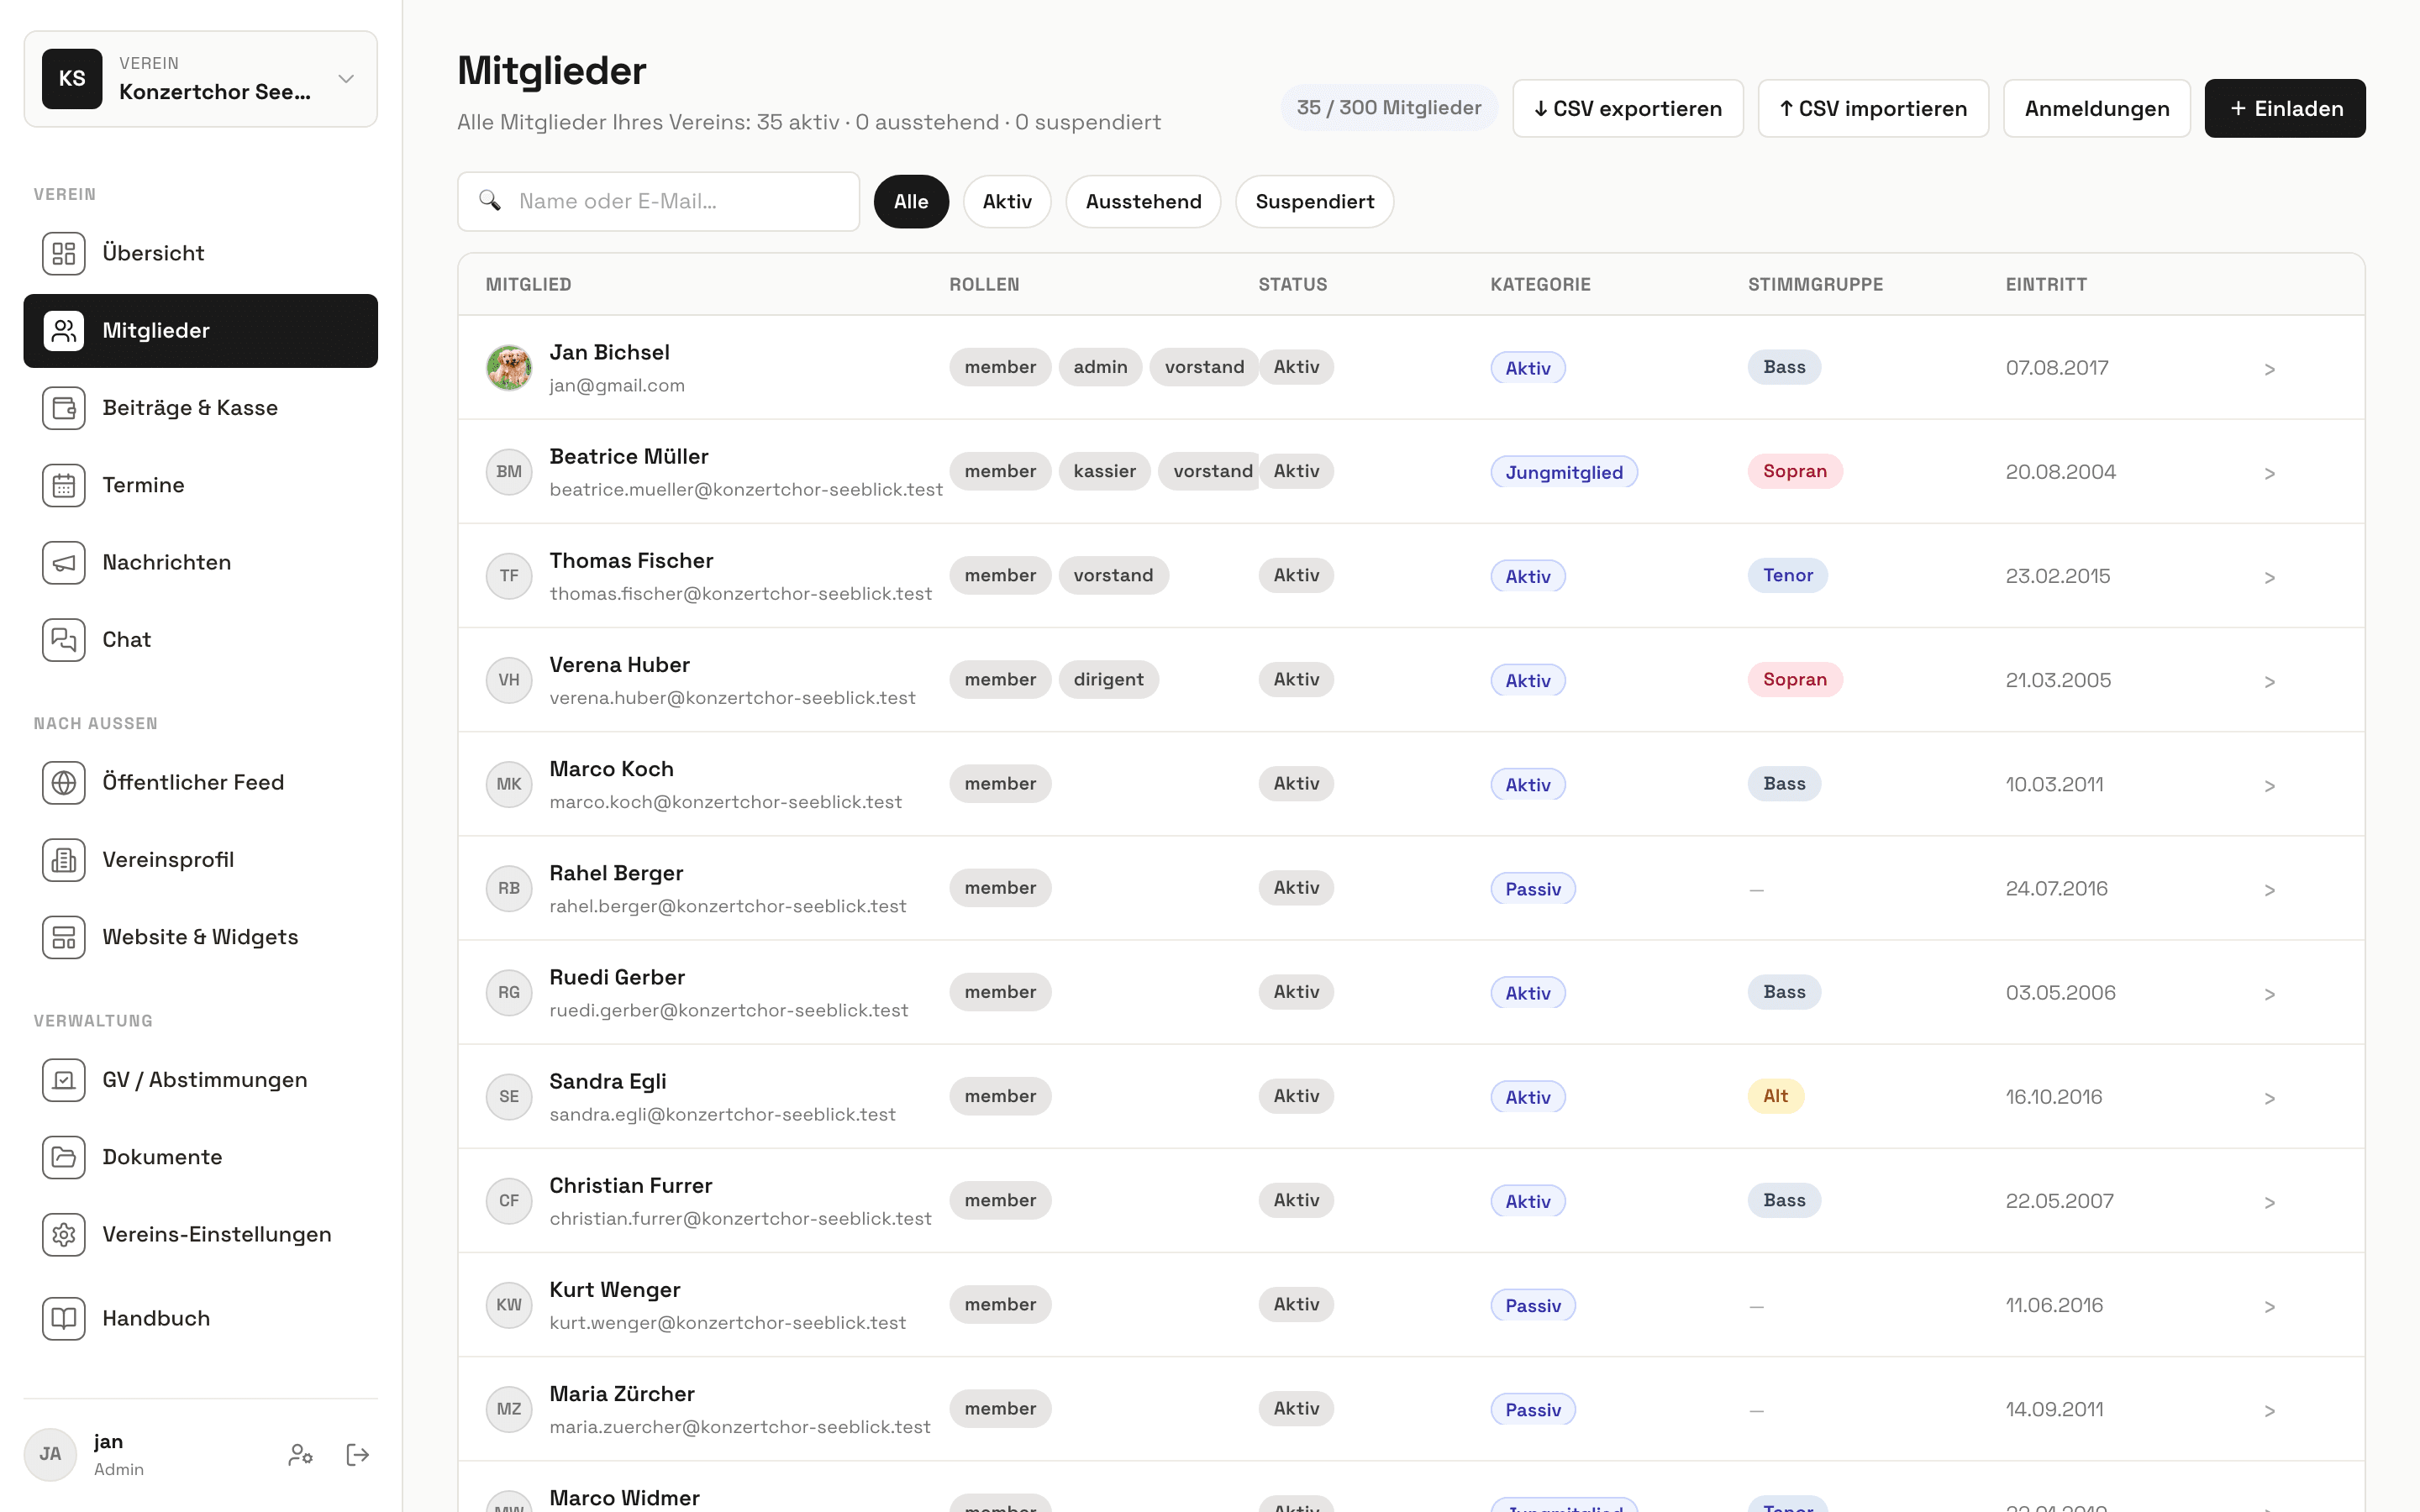
Task: Open Marco Koch's row chevron
Action: click(2269, 785)
